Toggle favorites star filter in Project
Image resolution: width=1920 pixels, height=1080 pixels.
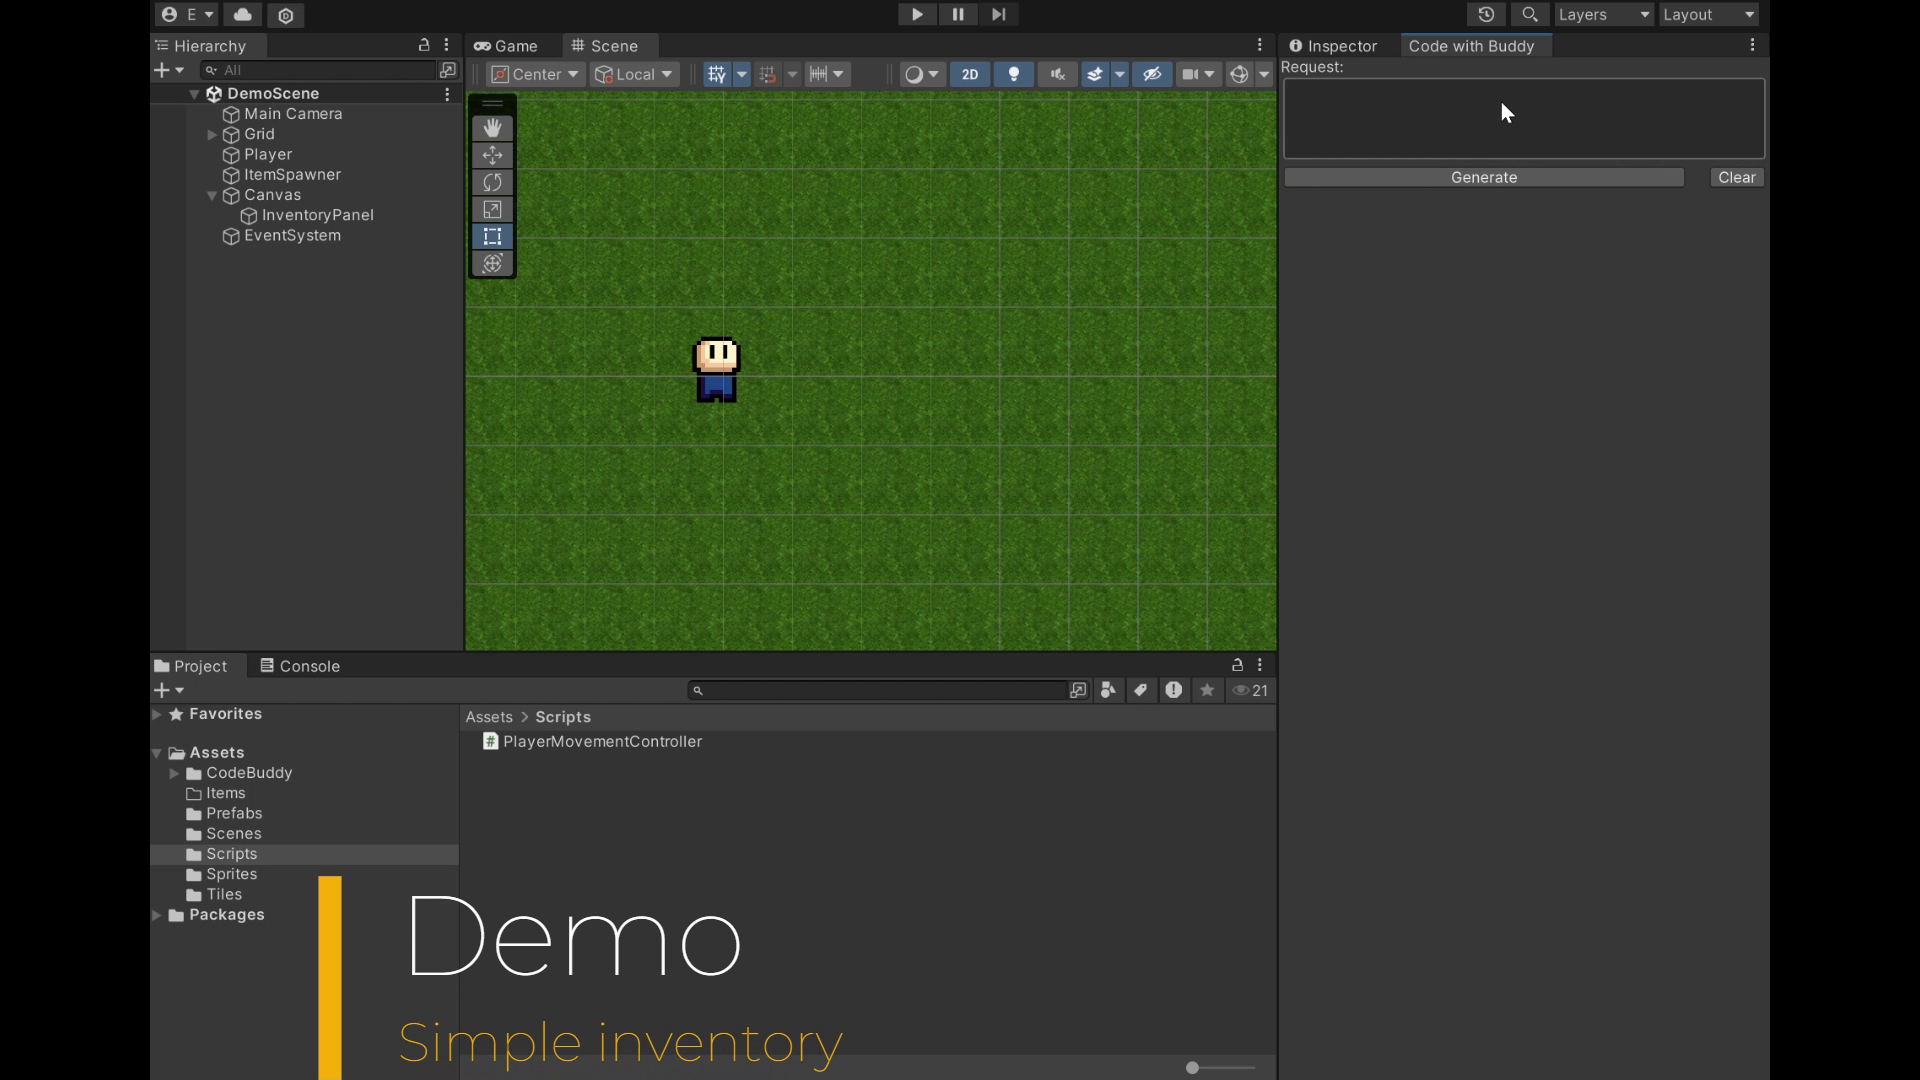coord(1207,690)
